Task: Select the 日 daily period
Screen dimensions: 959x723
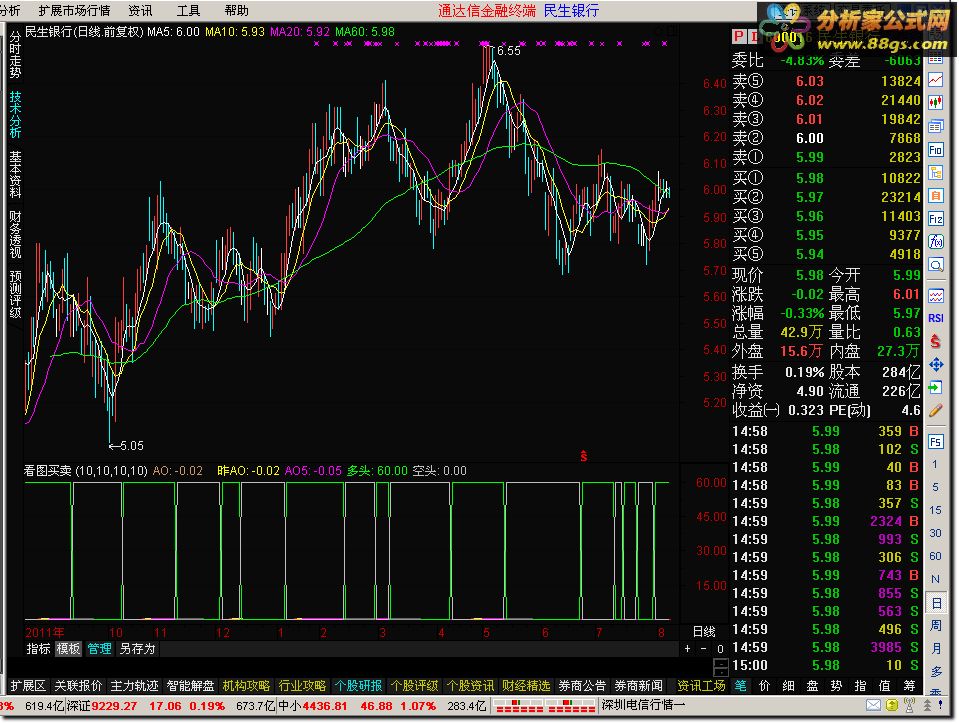Action: [935, 602]
